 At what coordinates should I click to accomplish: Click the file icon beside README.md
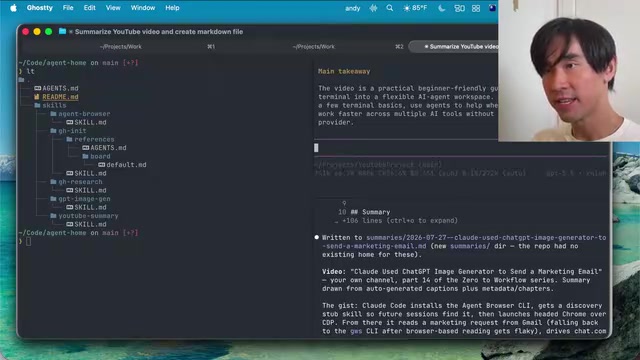[x=37, y=97]
